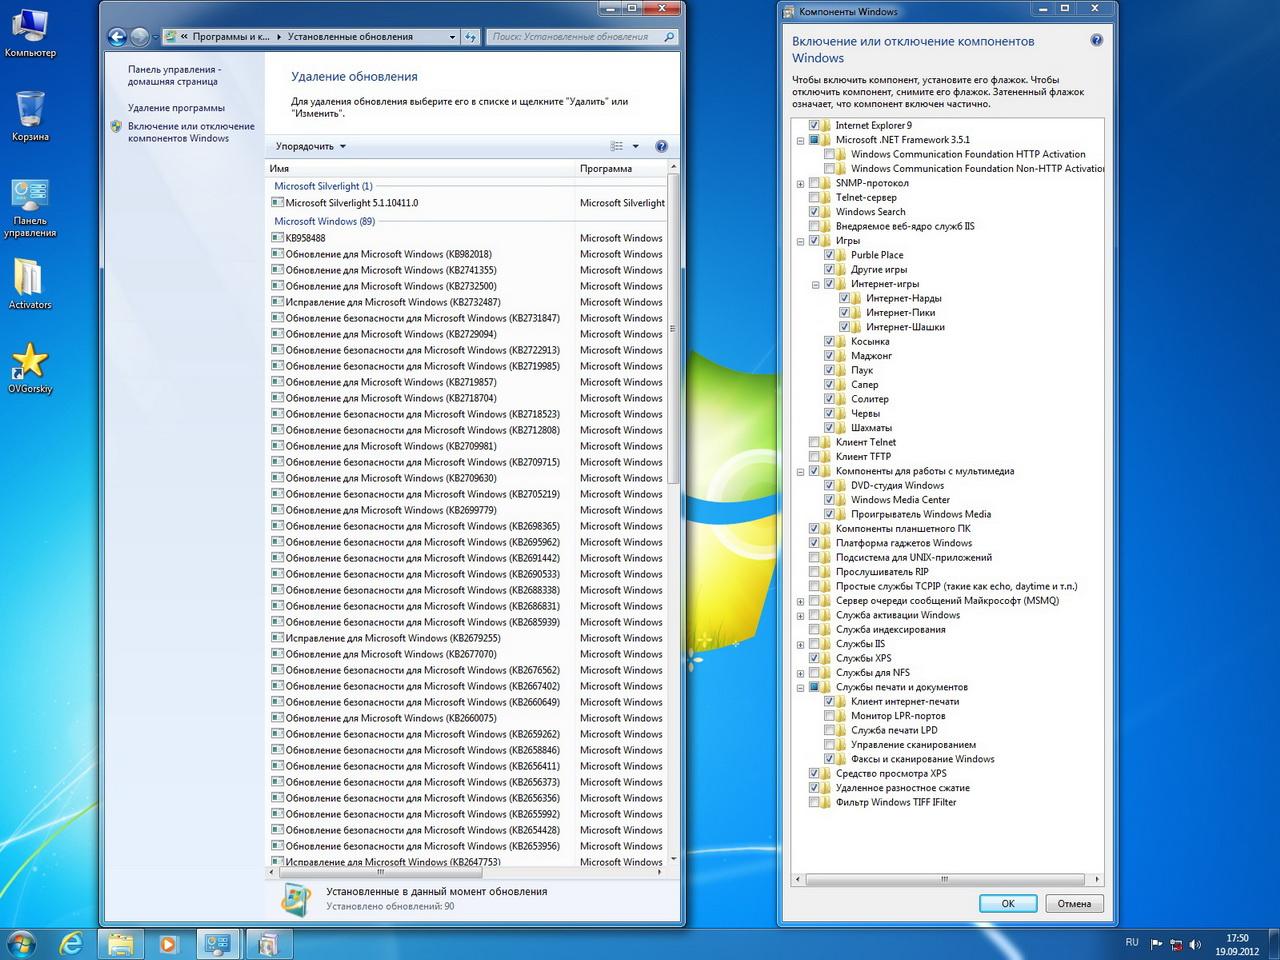Open the Упорядочить dropdown menu
The image size is (1280, 960).
[x=310, y=146]
